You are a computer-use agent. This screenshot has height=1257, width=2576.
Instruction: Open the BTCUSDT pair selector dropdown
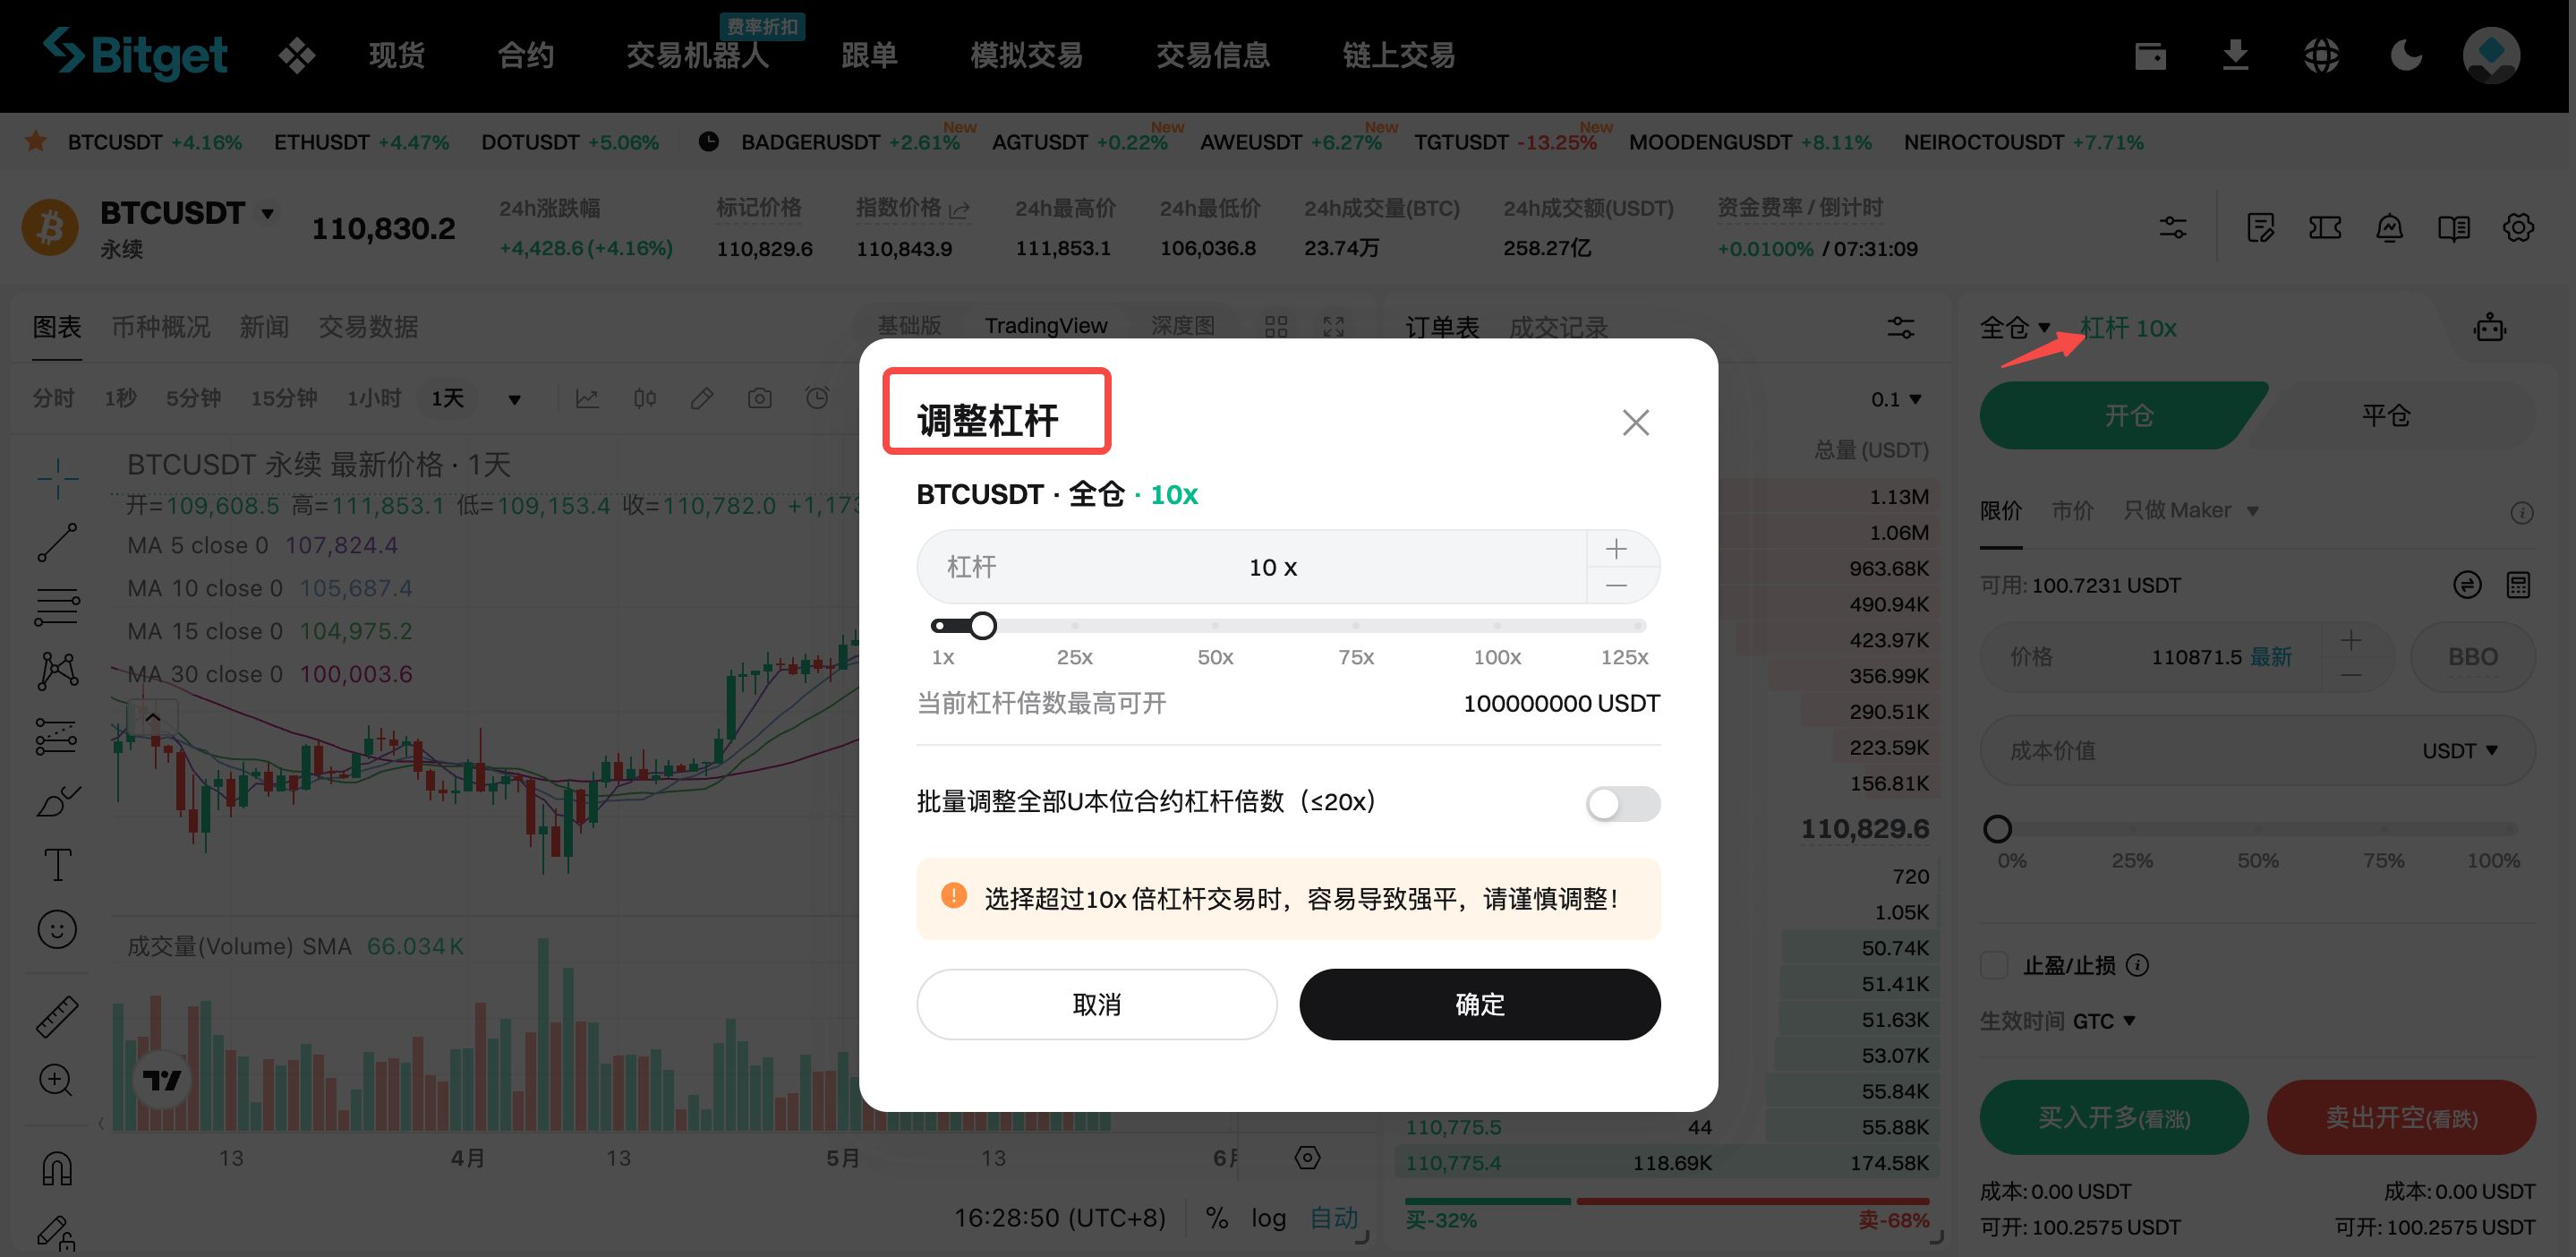pos(266,212)
